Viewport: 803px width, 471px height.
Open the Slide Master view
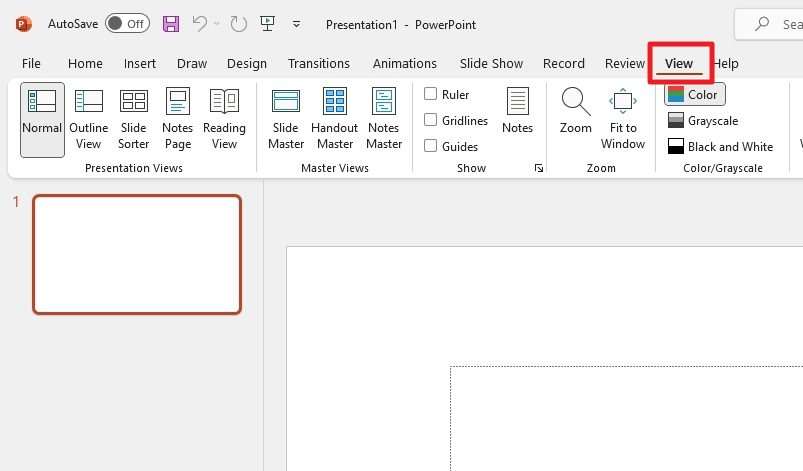point(286,120)
